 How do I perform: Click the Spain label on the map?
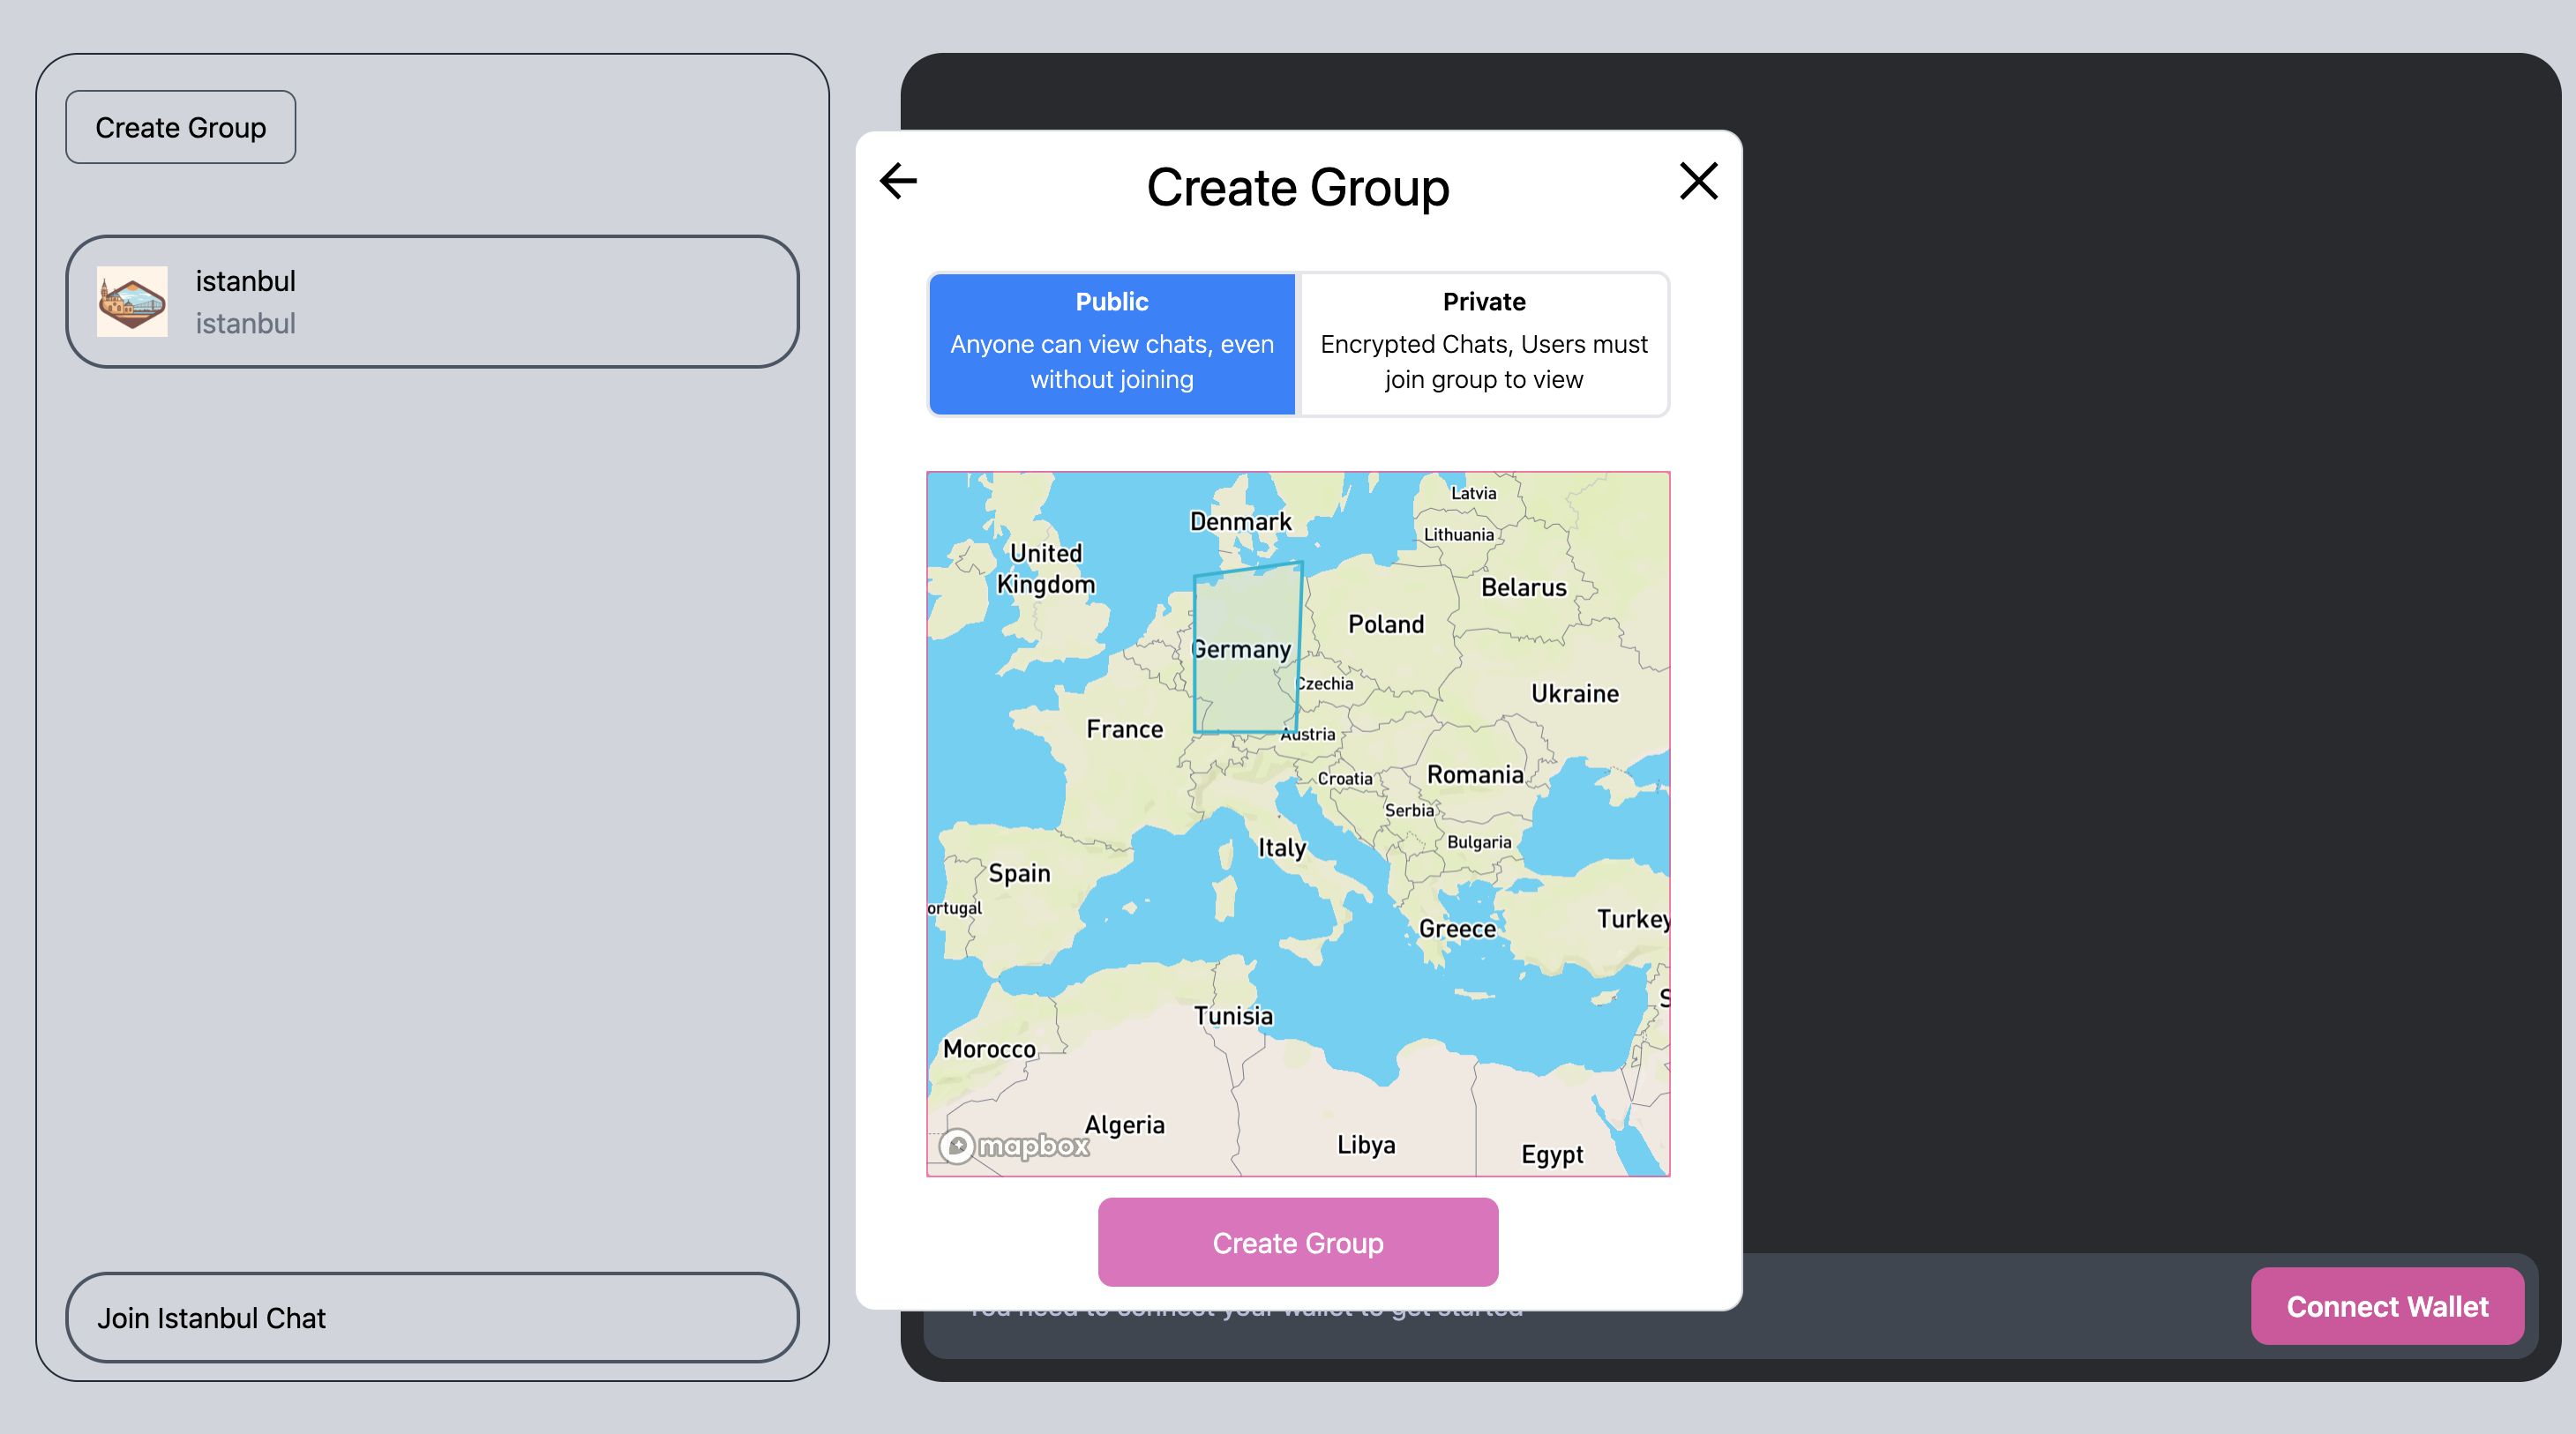point(1019,873)
